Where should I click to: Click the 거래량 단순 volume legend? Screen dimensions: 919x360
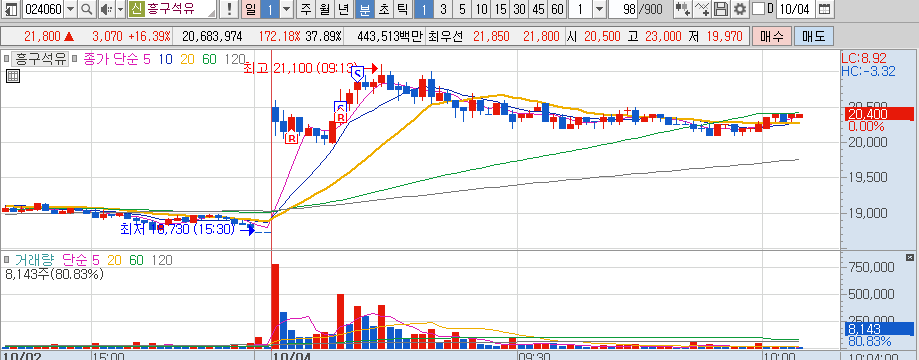tap(52, 260)
